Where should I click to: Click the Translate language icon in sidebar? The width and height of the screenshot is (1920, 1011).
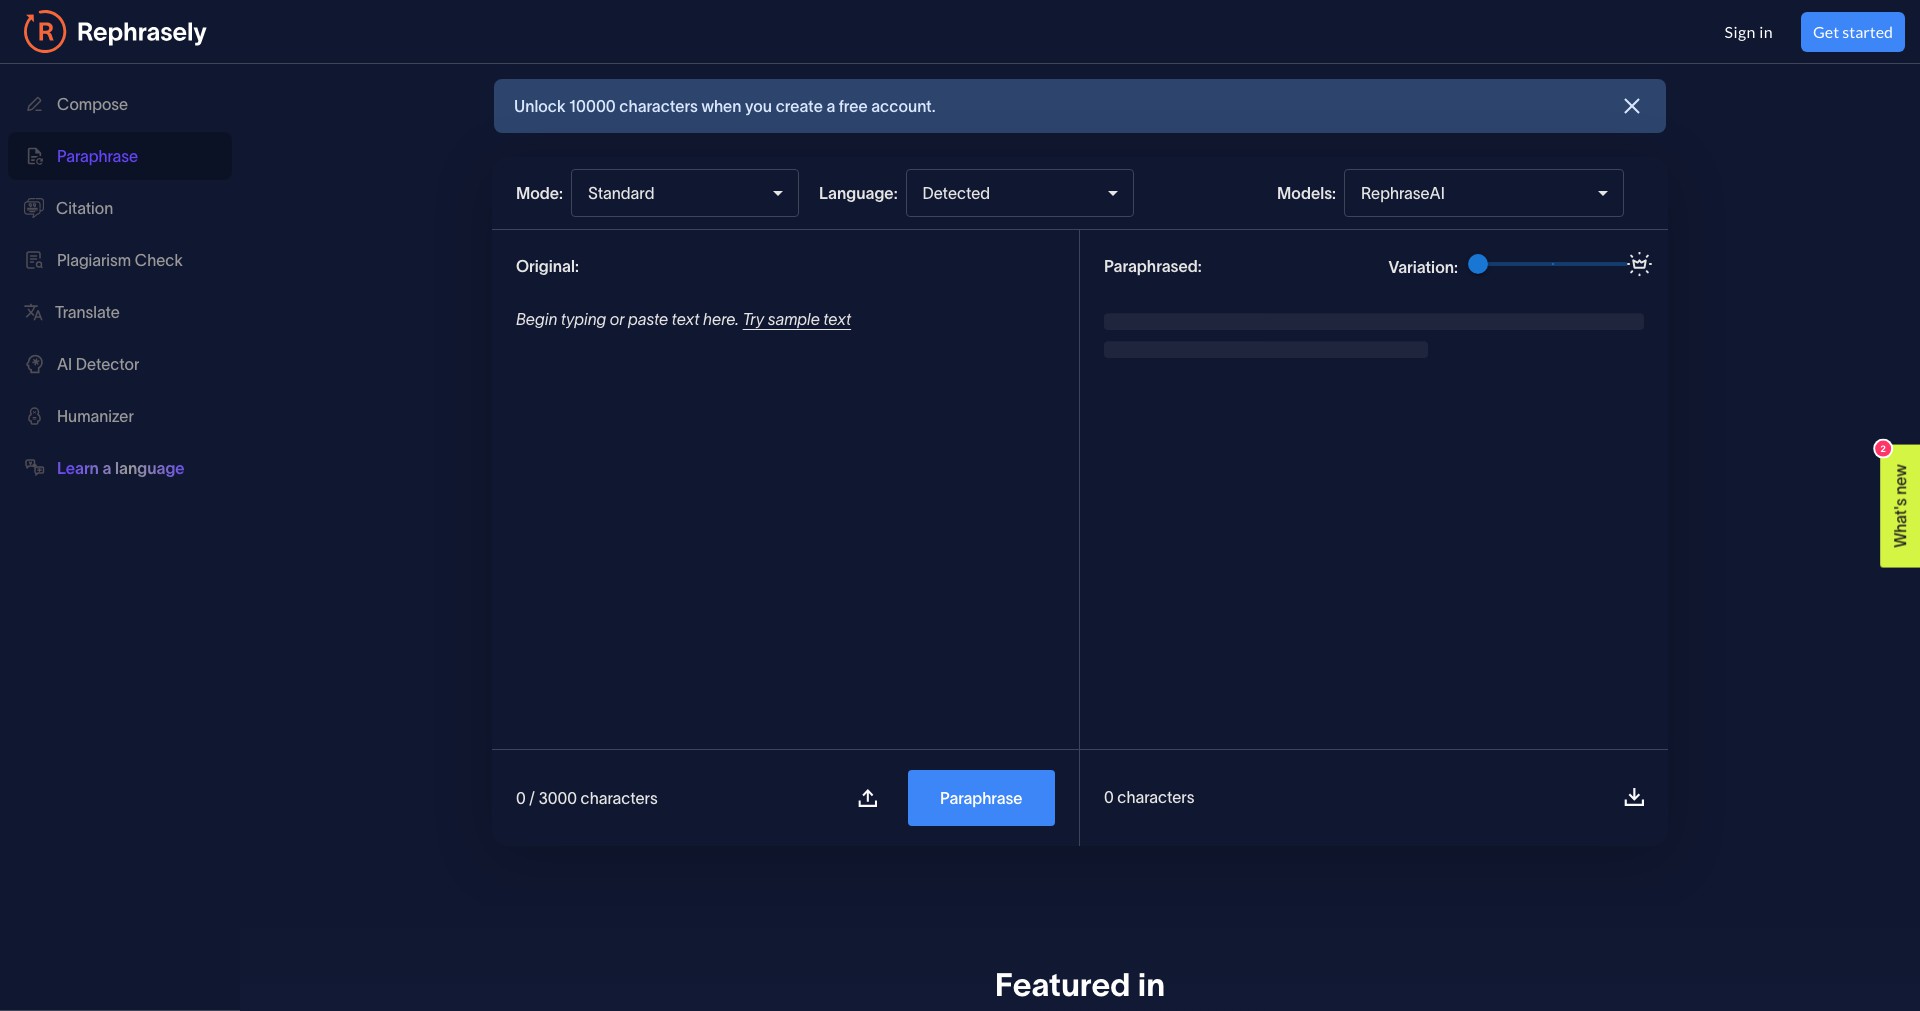34,312
